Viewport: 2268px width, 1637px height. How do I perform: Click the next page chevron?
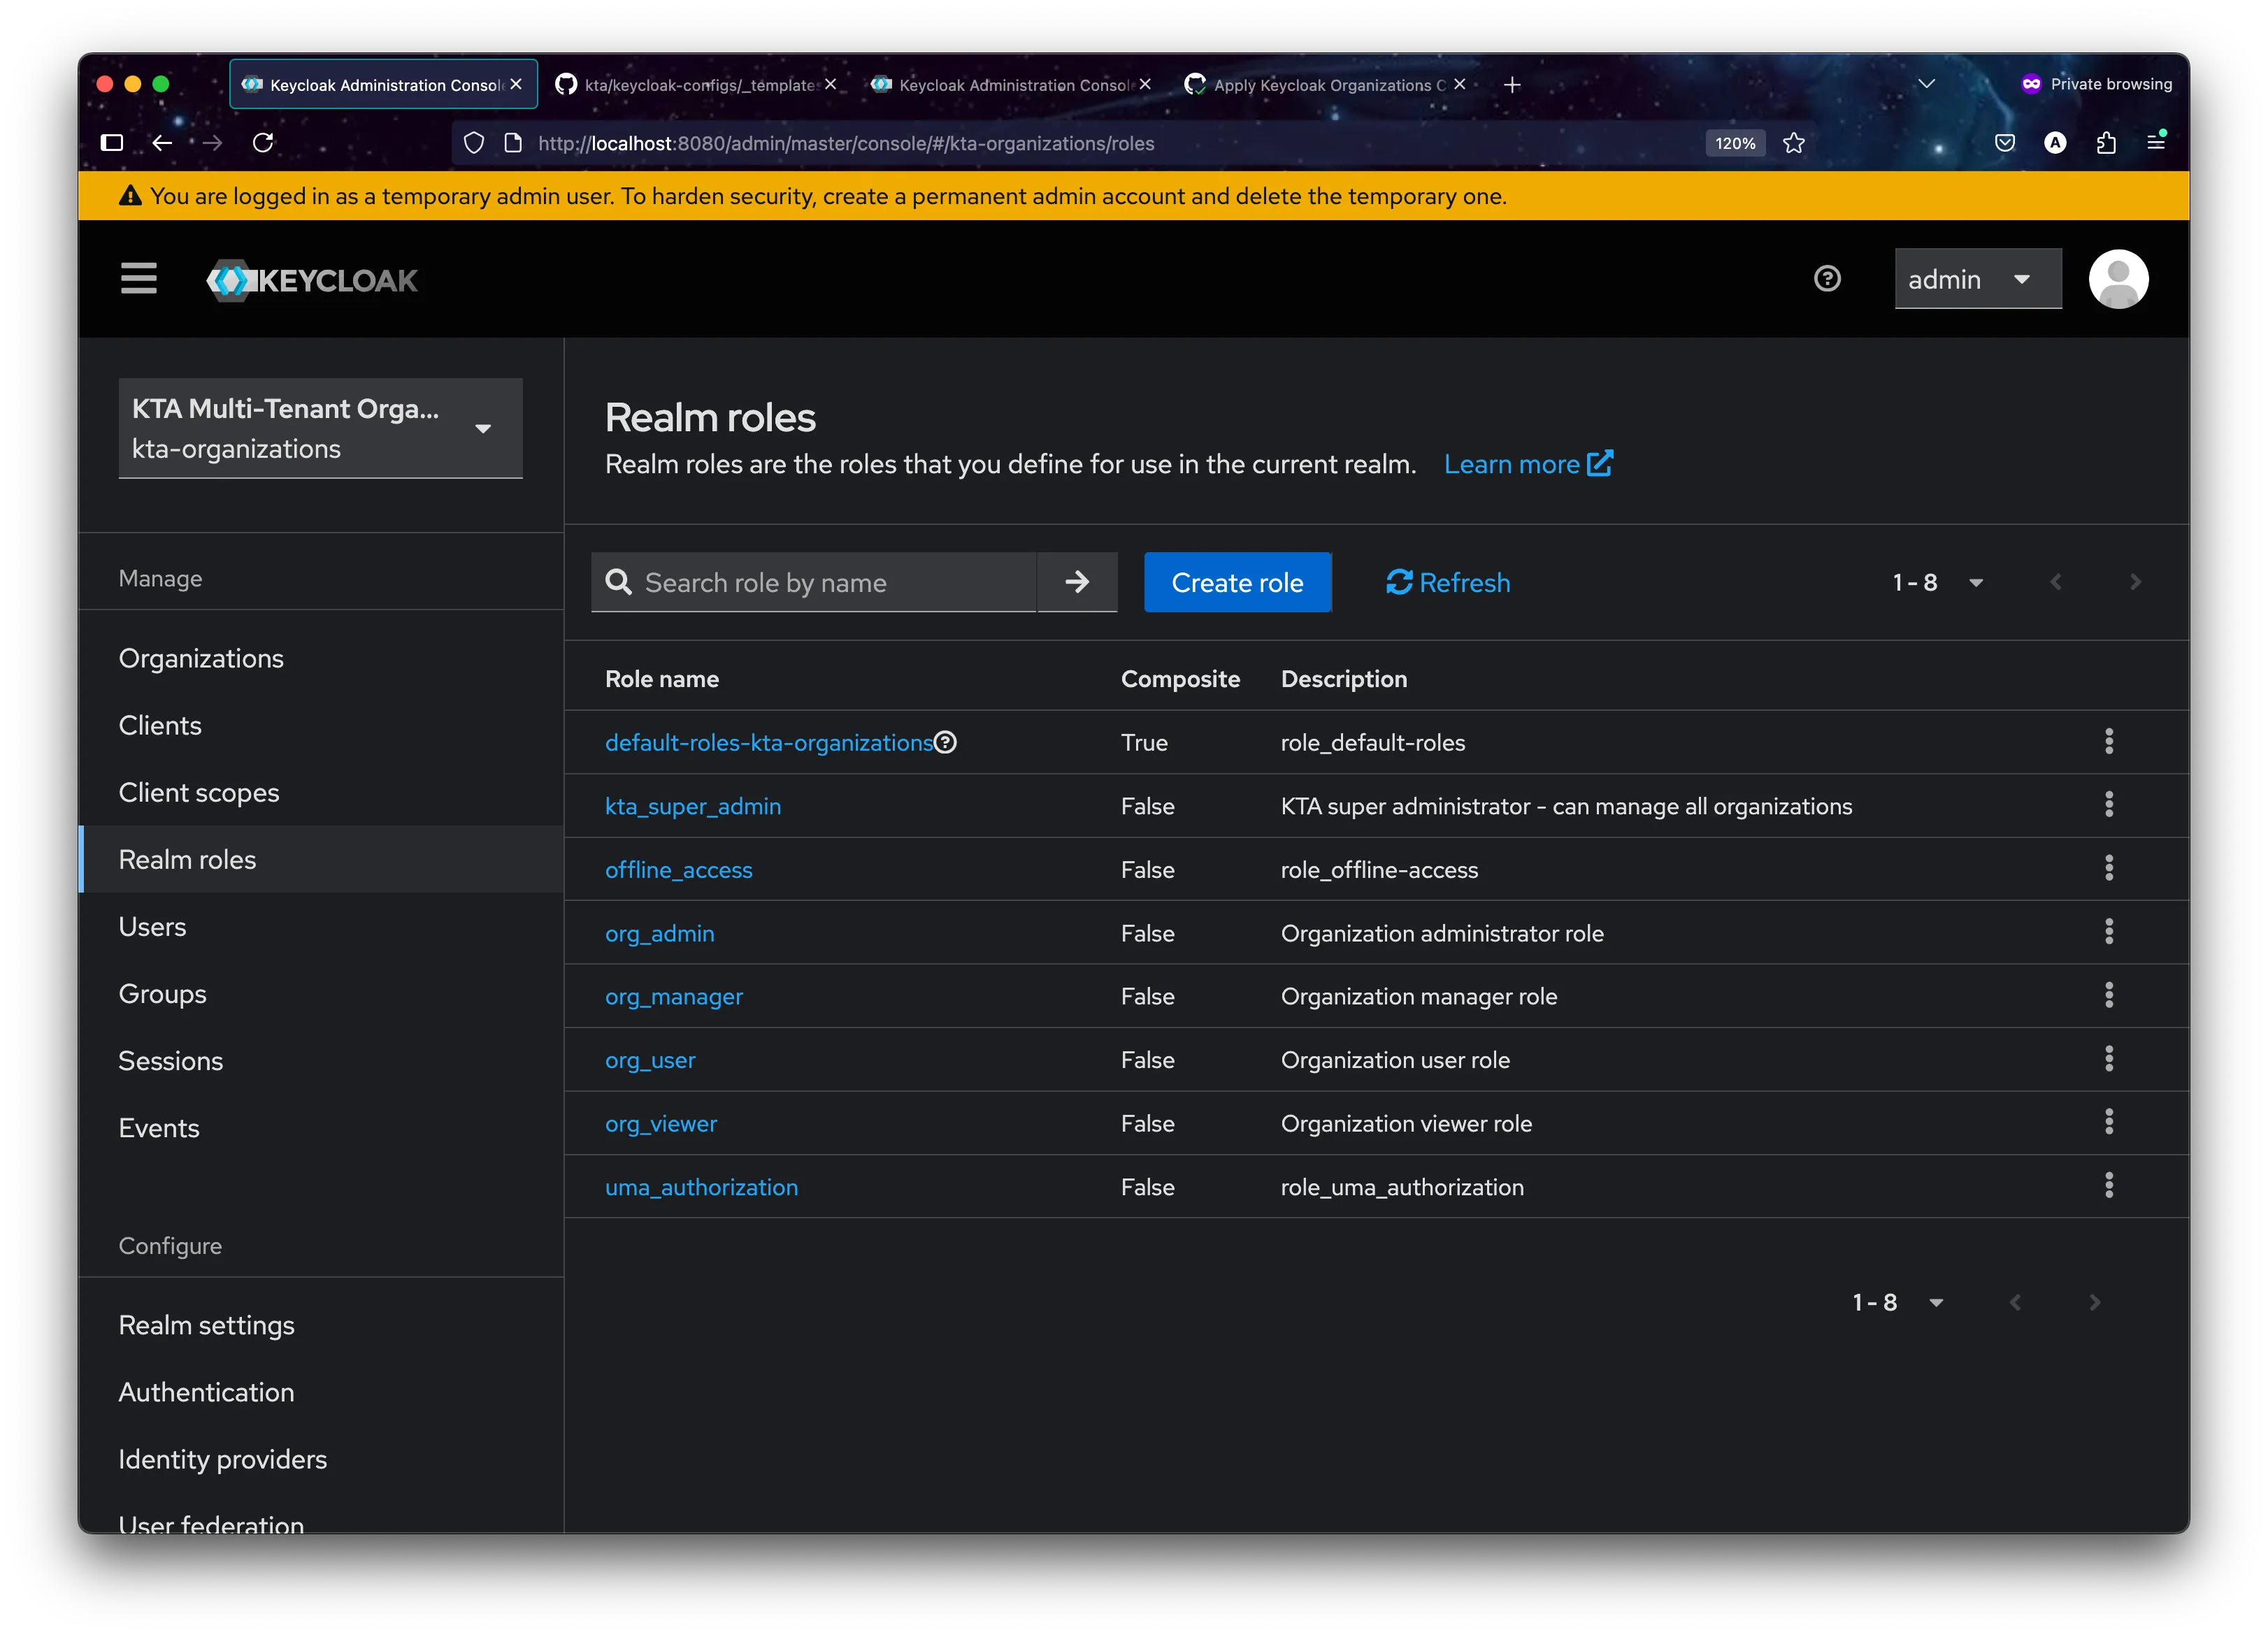tap(2135, 582)
